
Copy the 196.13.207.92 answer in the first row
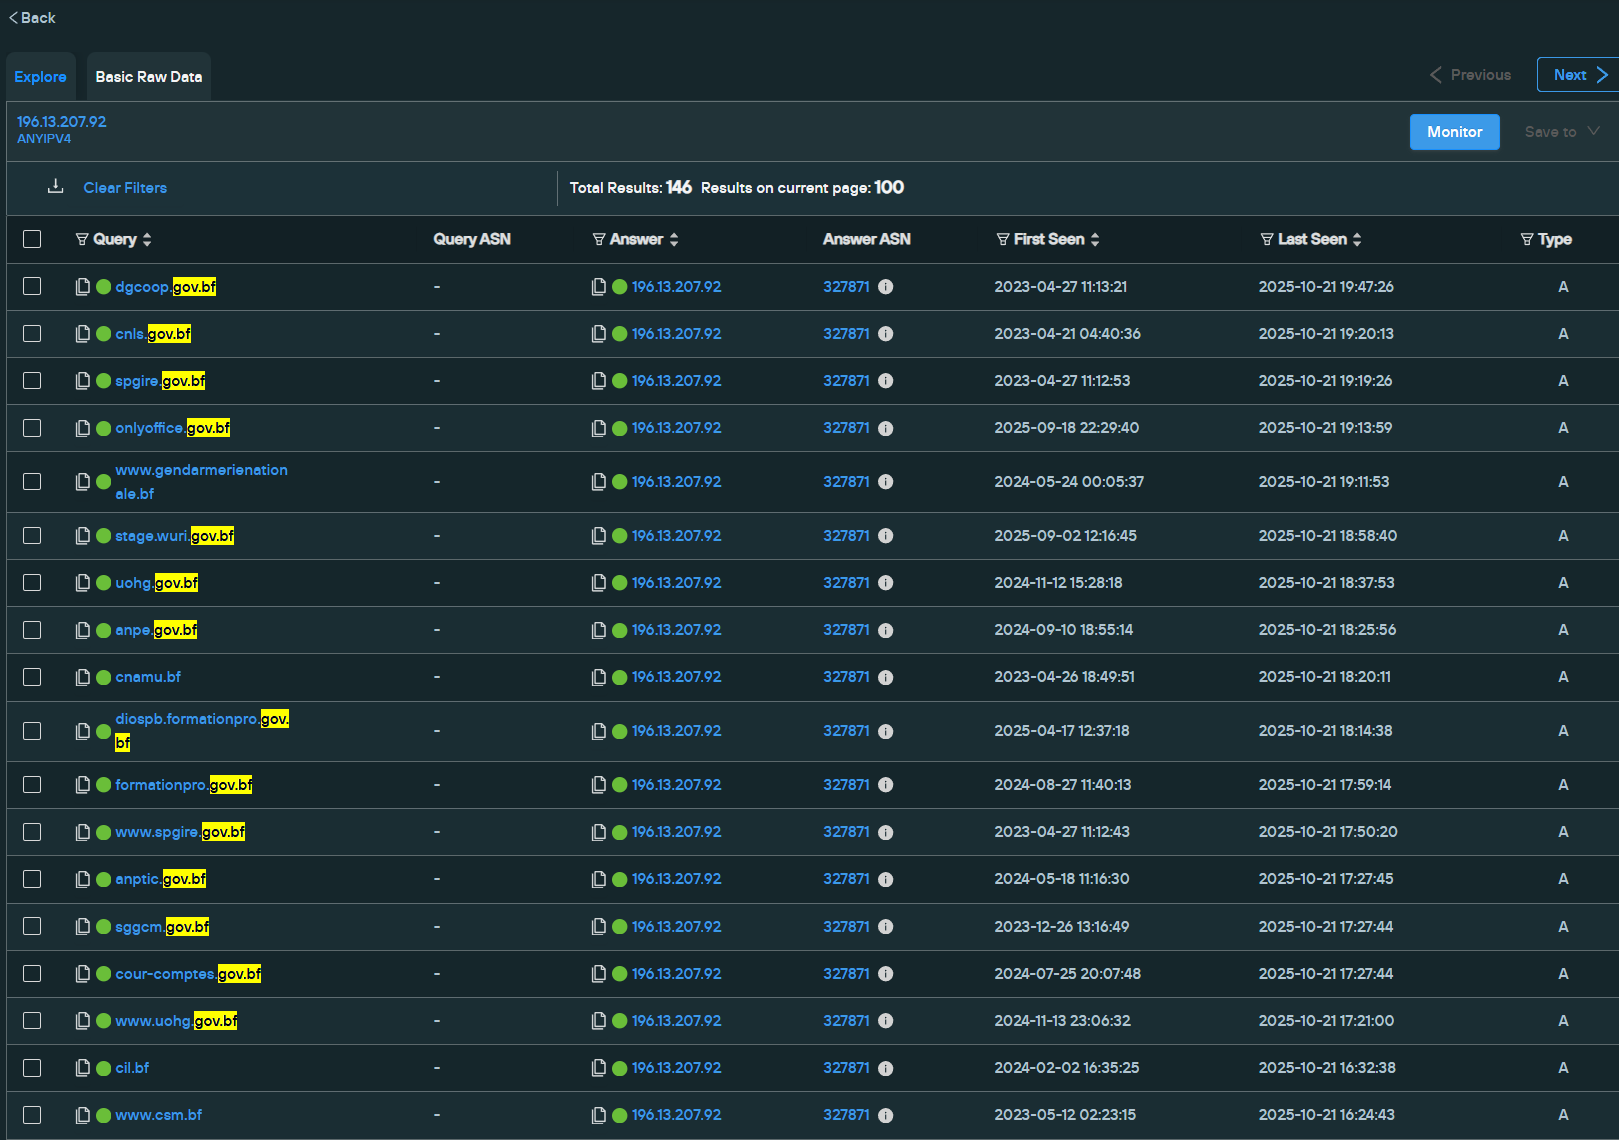click(598, 286)
